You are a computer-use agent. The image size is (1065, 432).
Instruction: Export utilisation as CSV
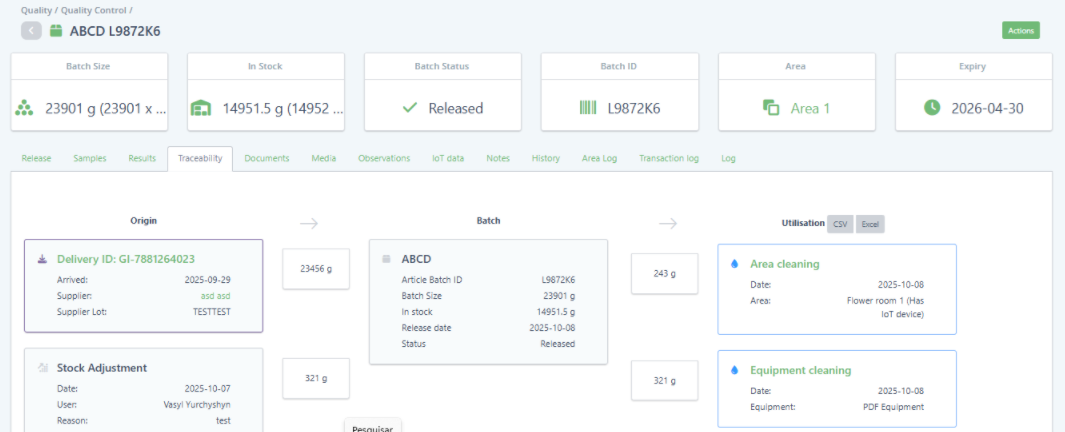point(840,224)
